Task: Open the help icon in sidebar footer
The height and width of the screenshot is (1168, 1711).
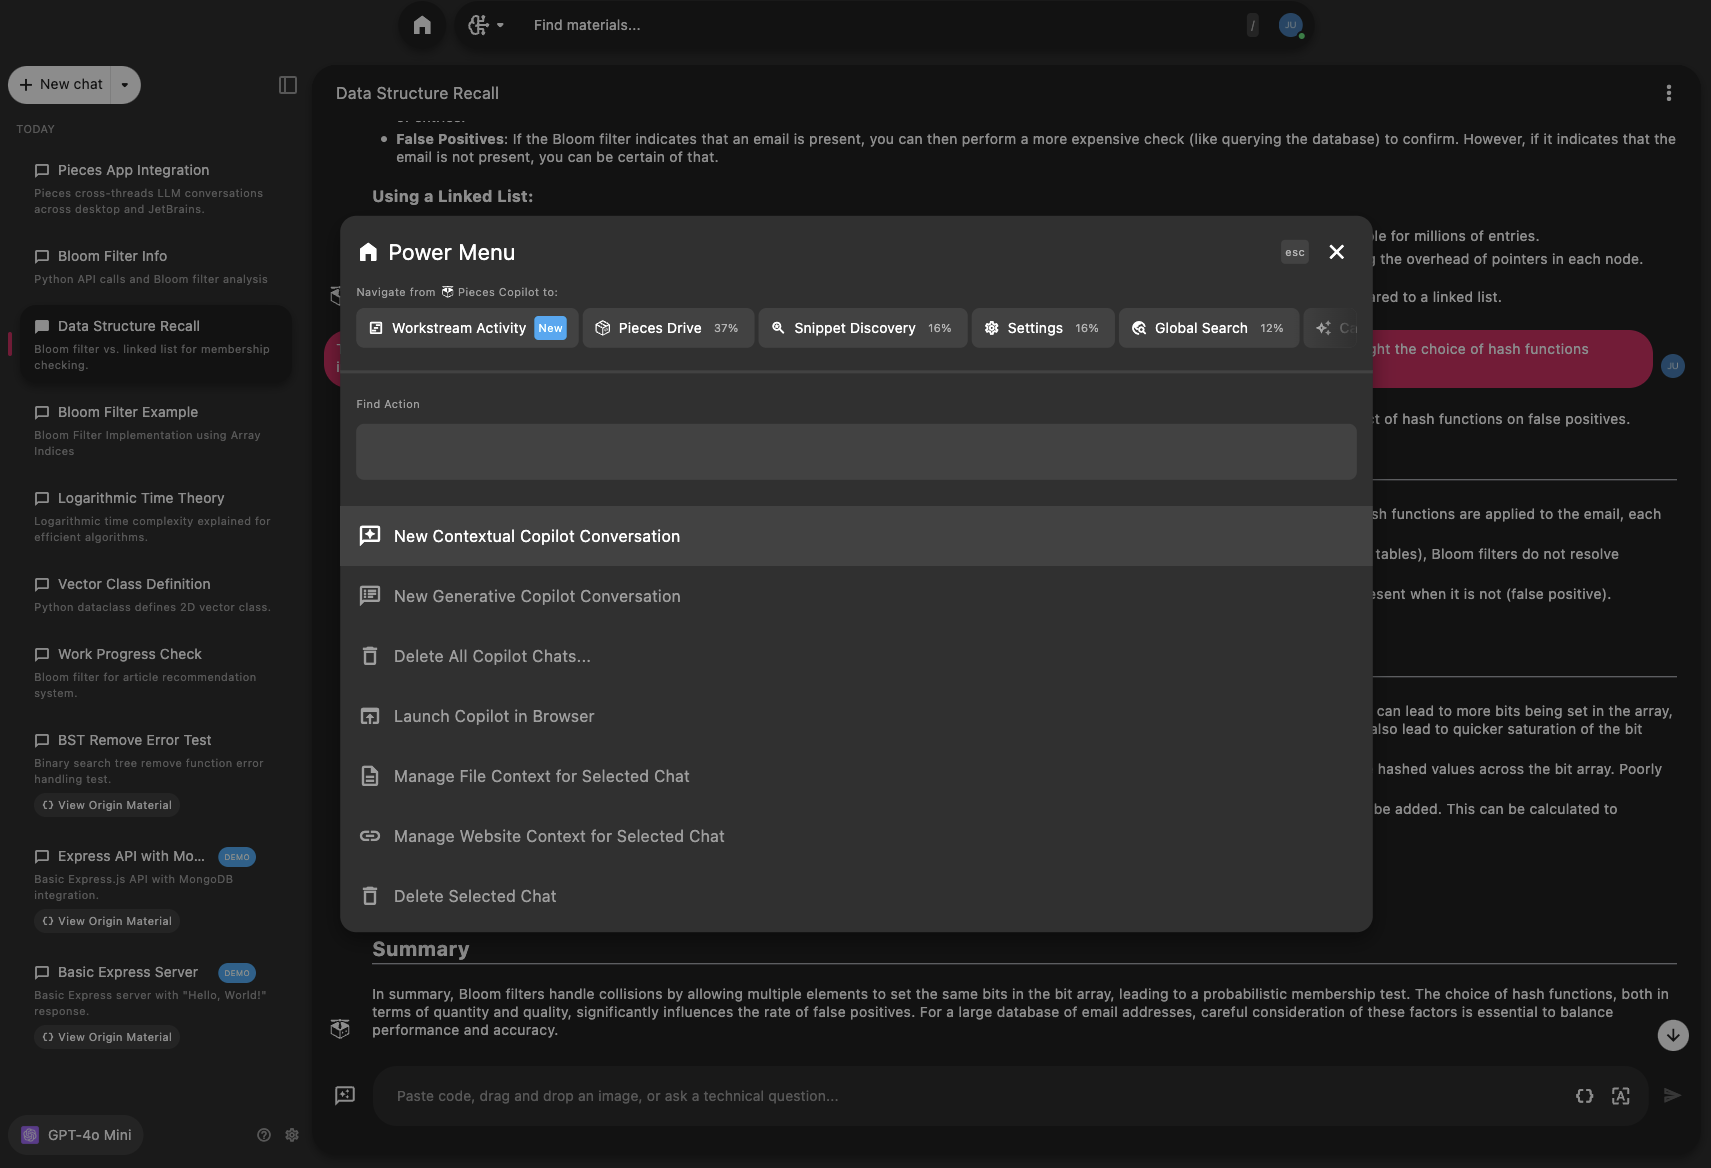Action: pyautogui.click(x=264, y=1135)
